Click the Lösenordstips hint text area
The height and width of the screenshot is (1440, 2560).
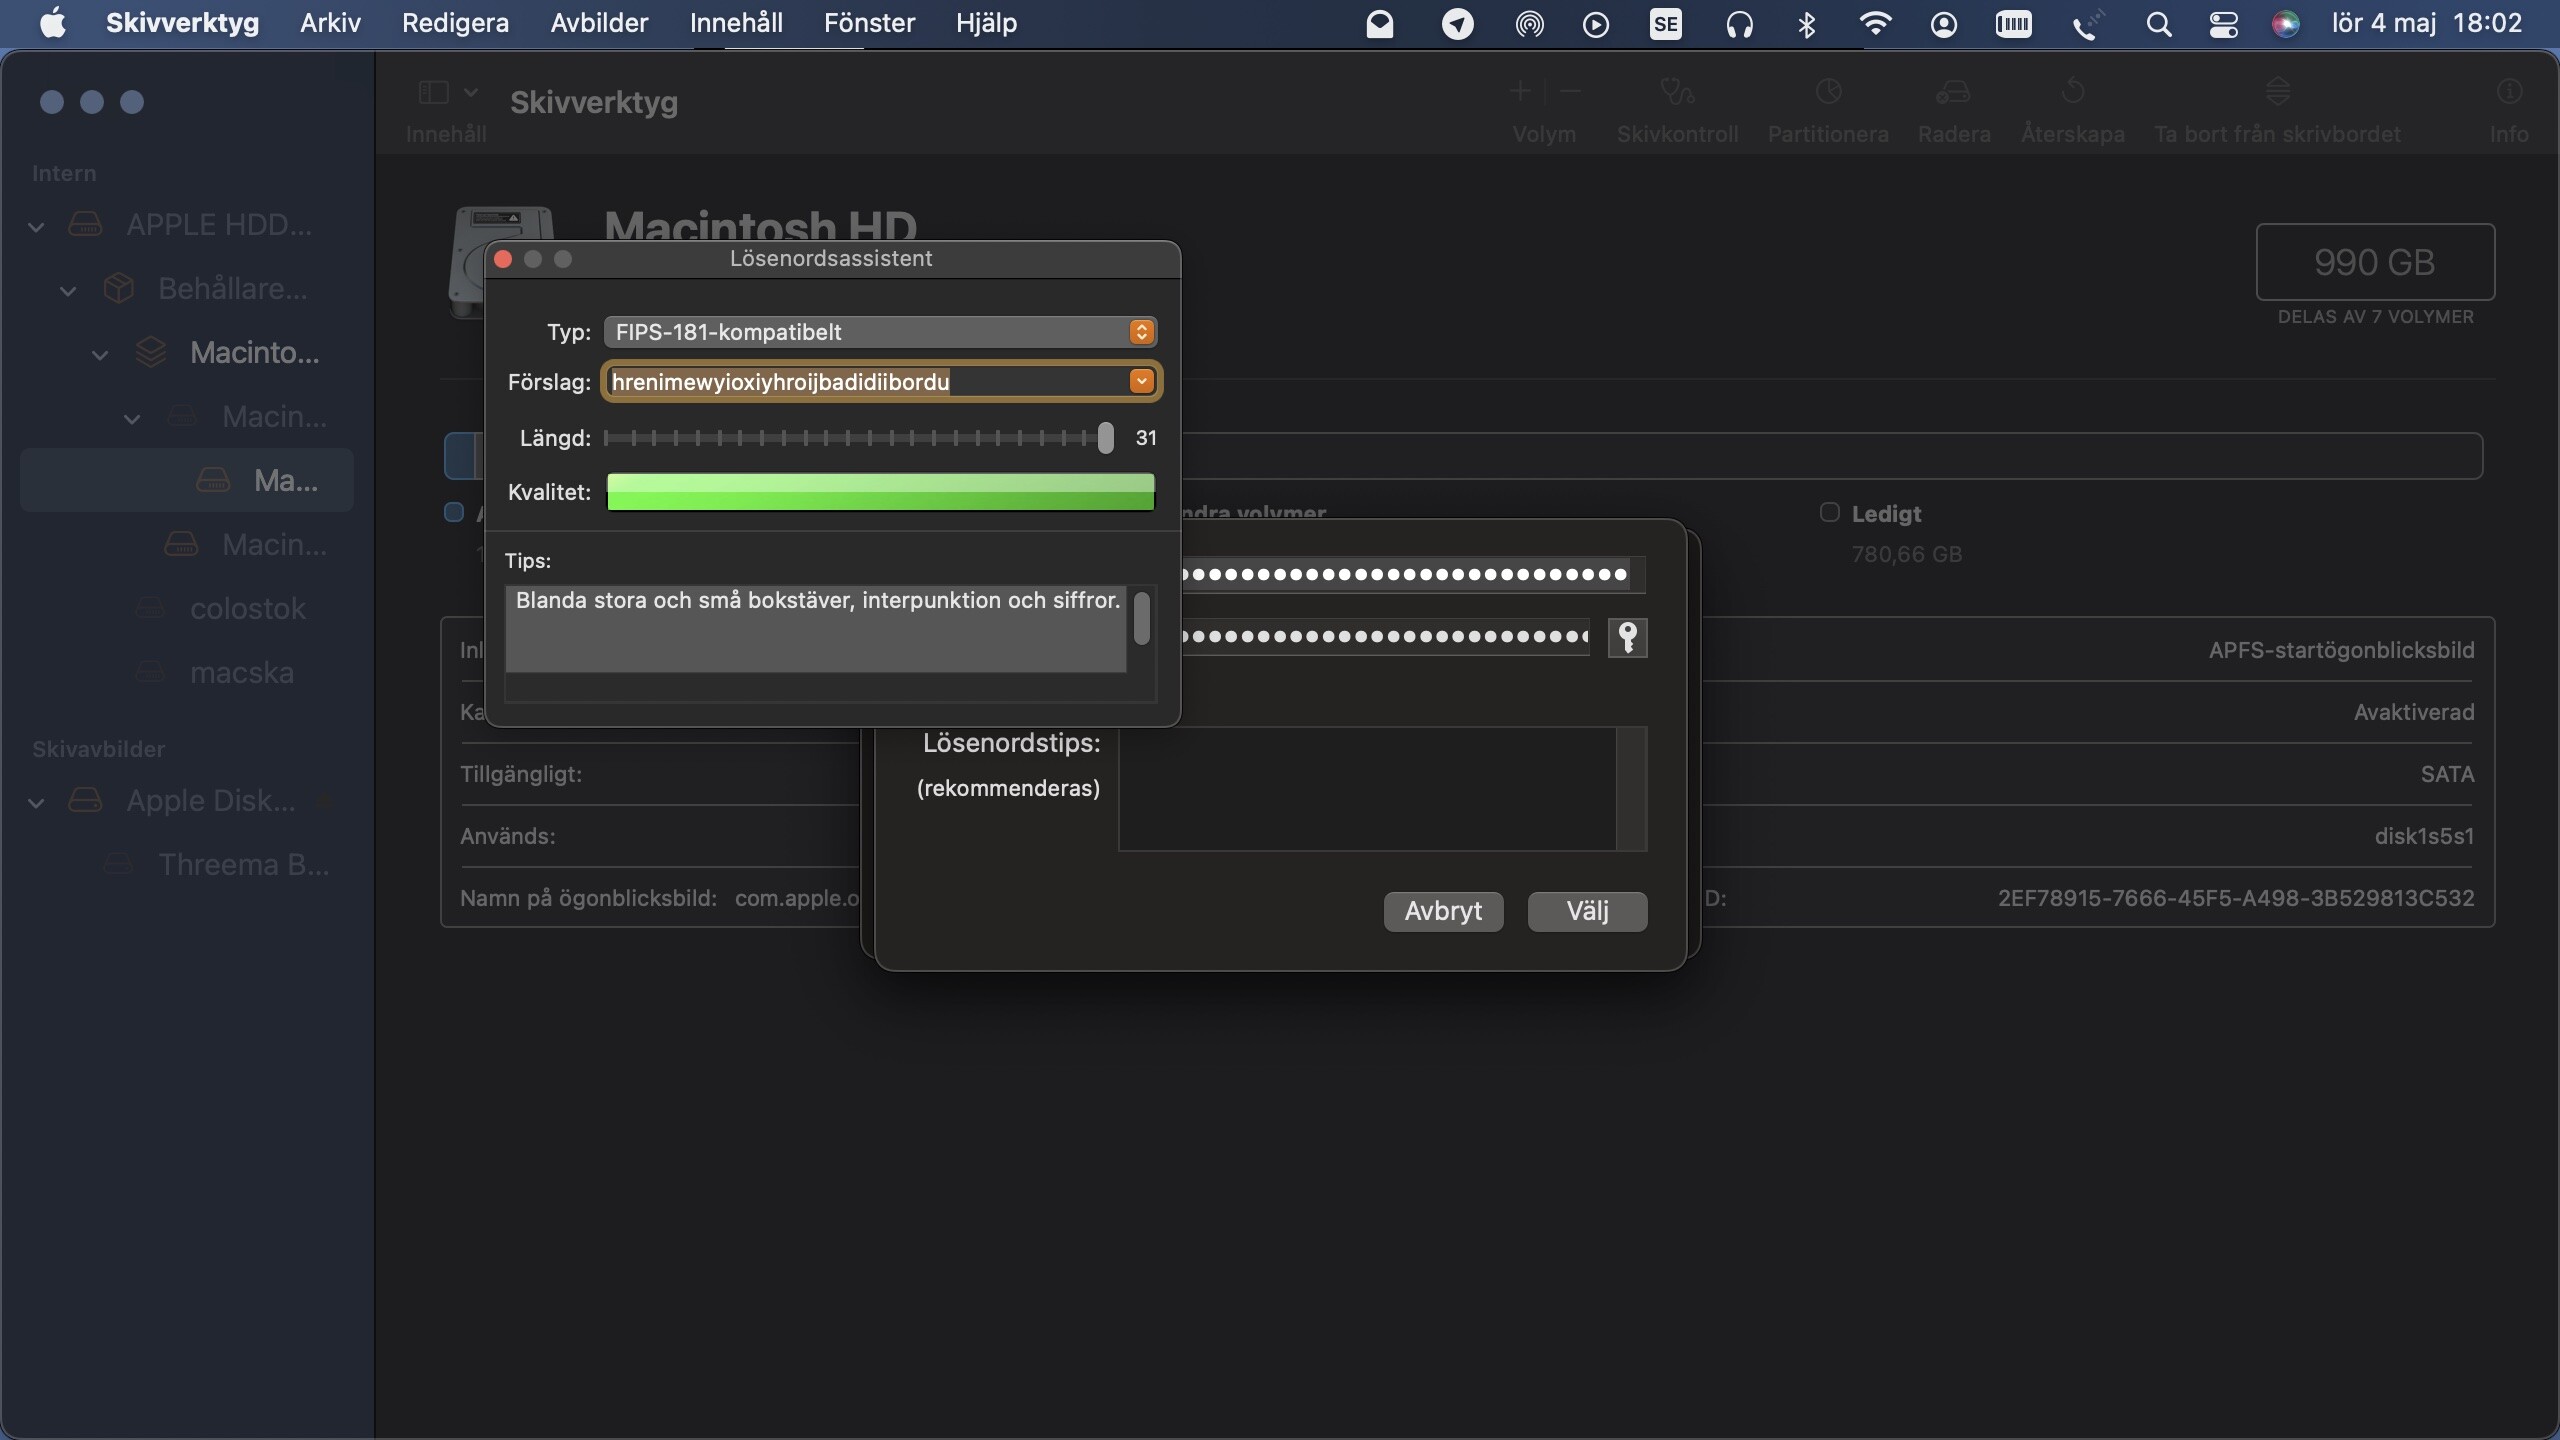pyautogui.click(x=1367, y=789)
